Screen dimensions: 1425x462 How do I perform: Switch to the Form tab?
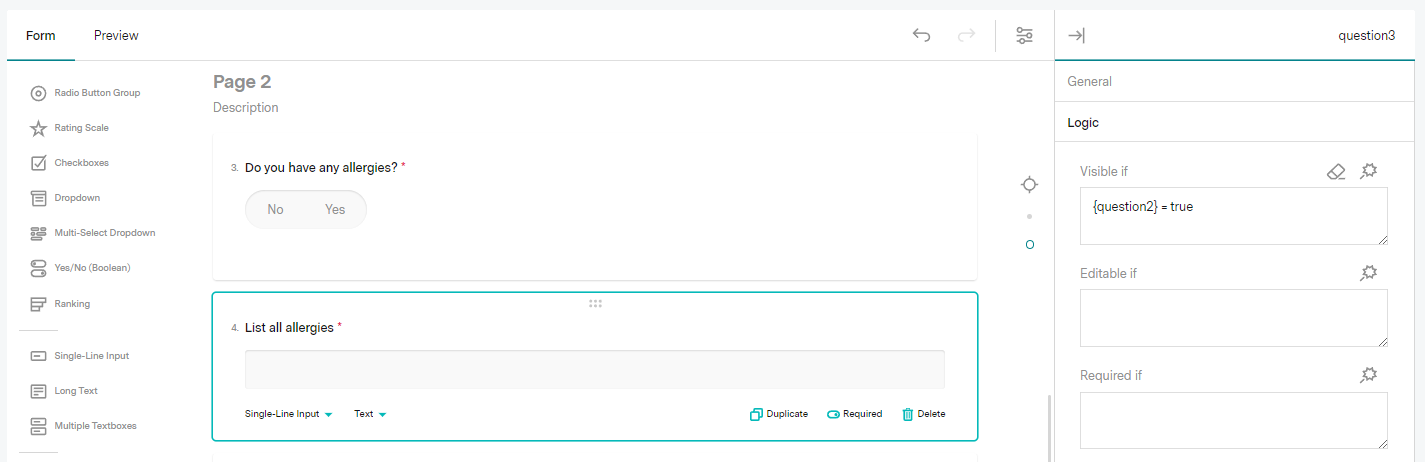tap(41, 36)
